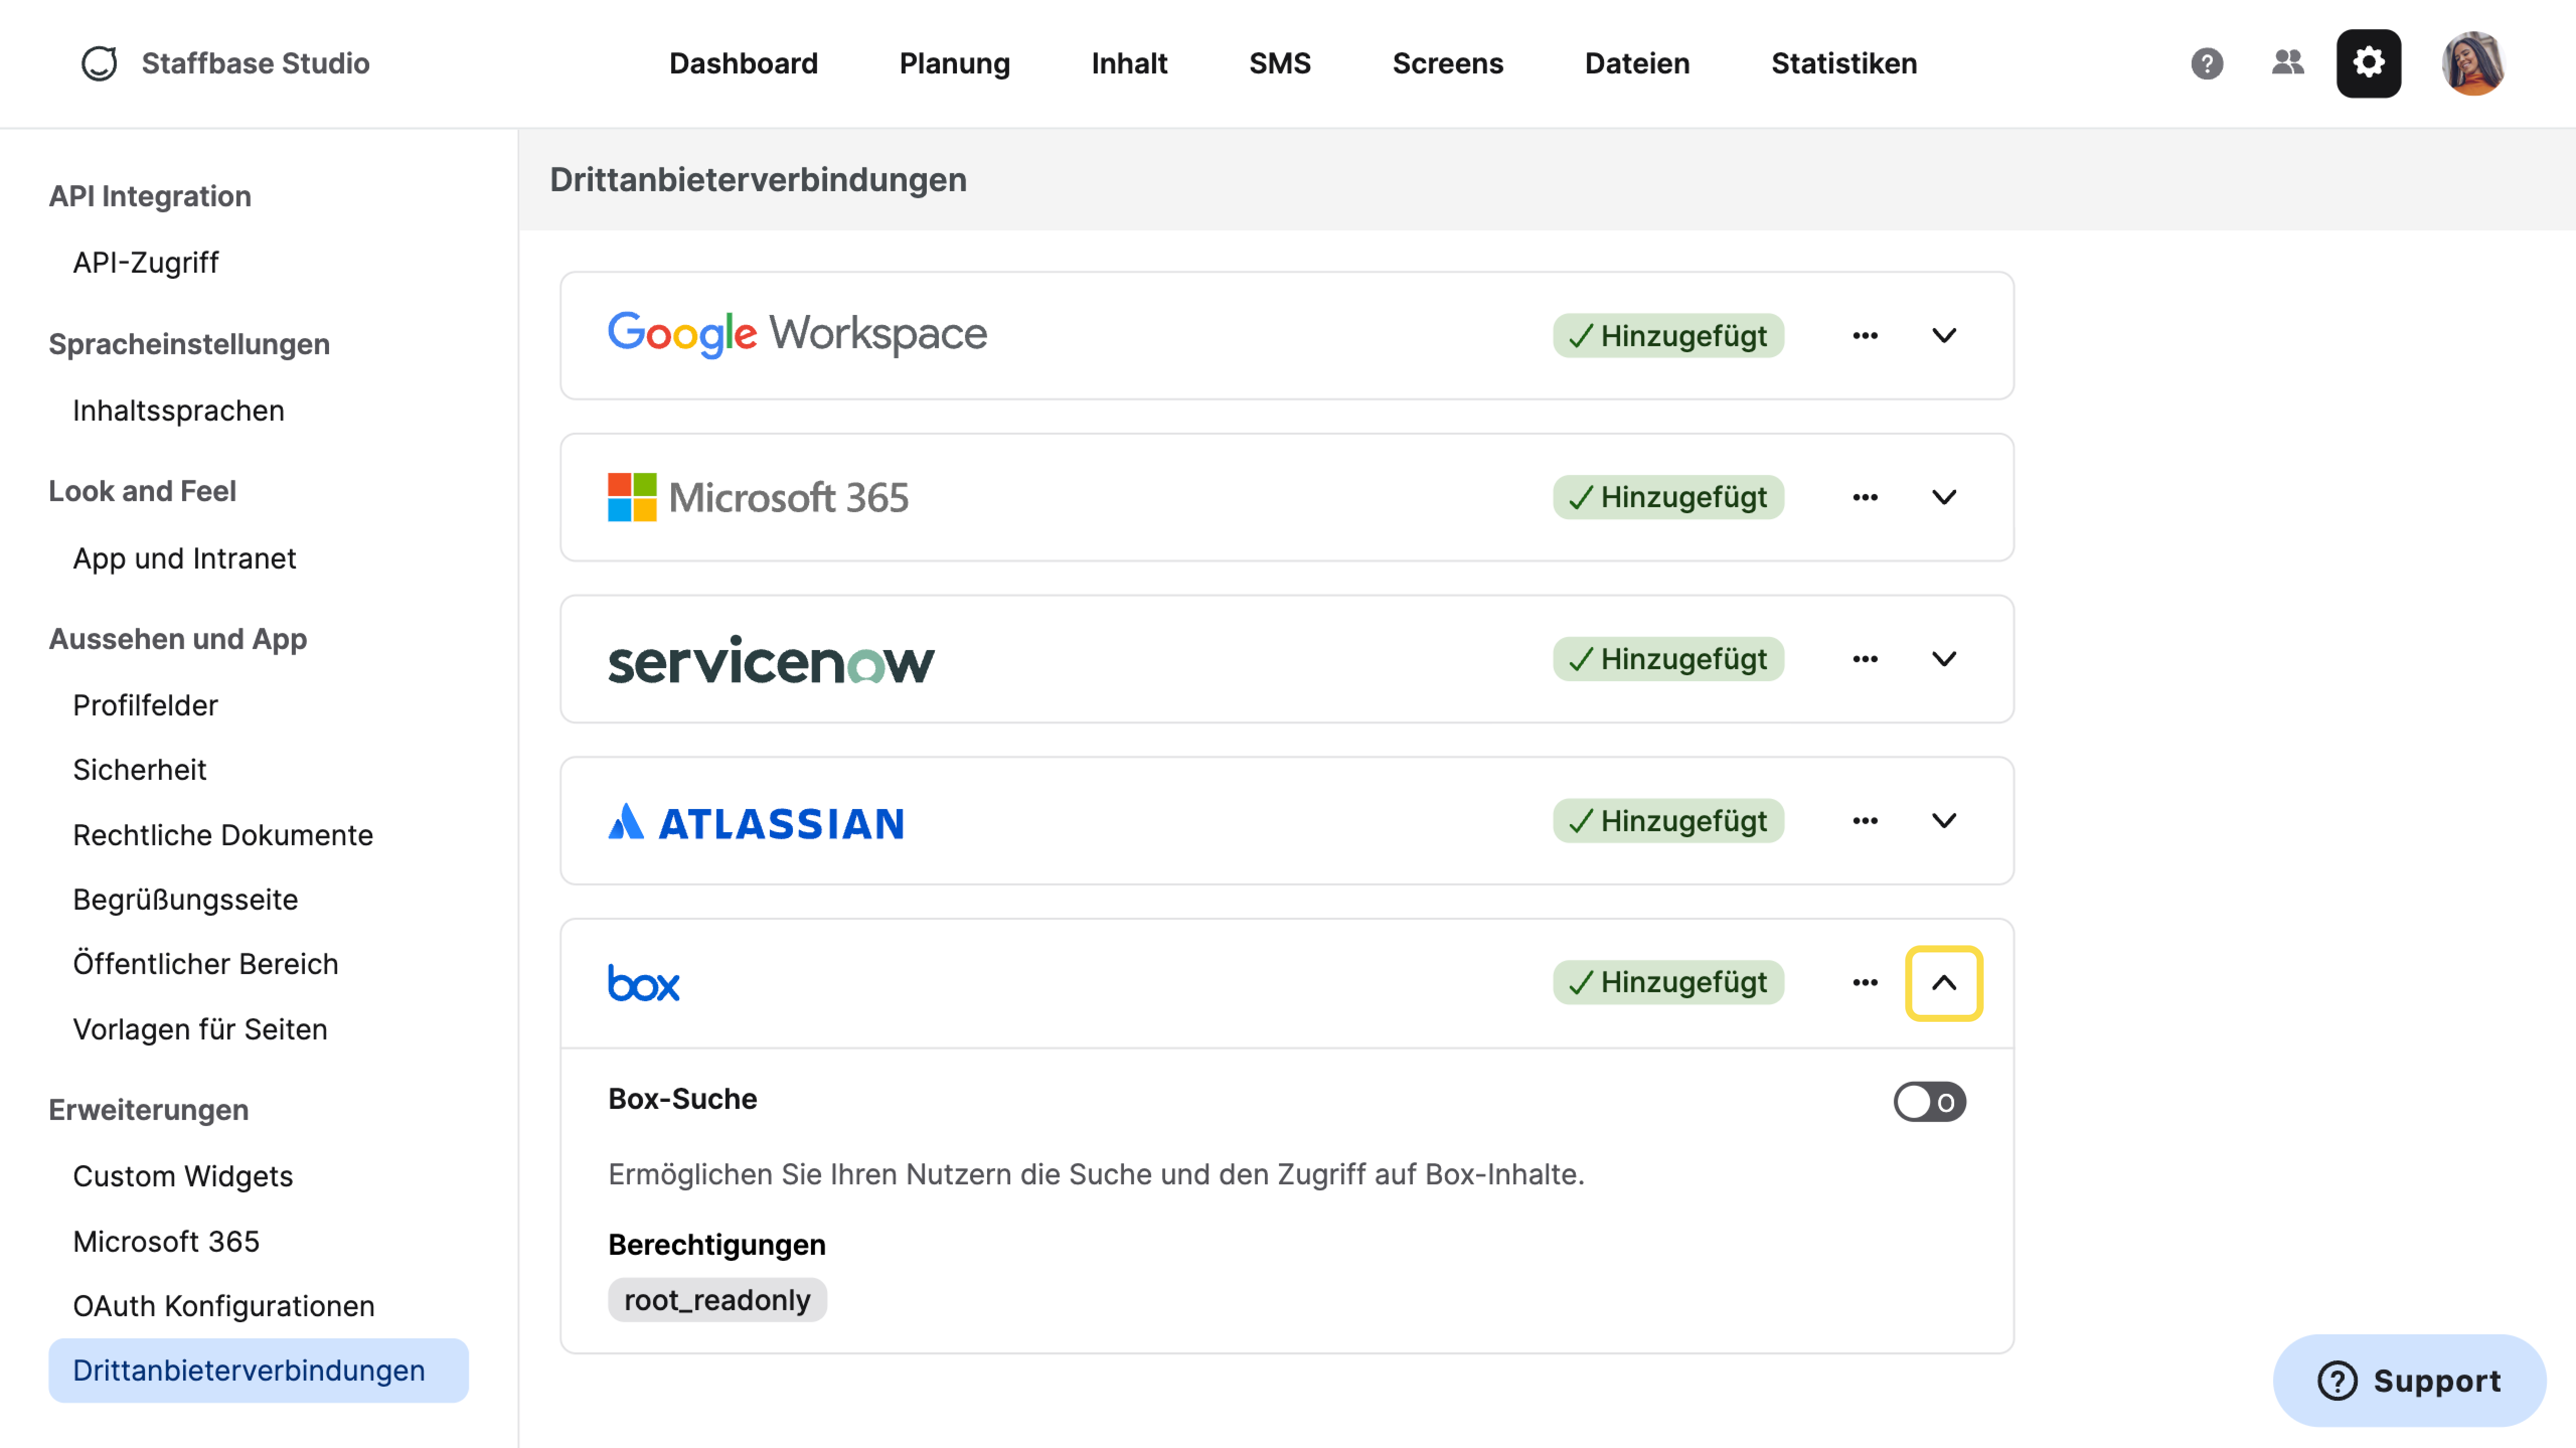Screen dimensions: 2576x1448
Task: Toggle the Box-Suche switch
Action: (1929, 1102)
